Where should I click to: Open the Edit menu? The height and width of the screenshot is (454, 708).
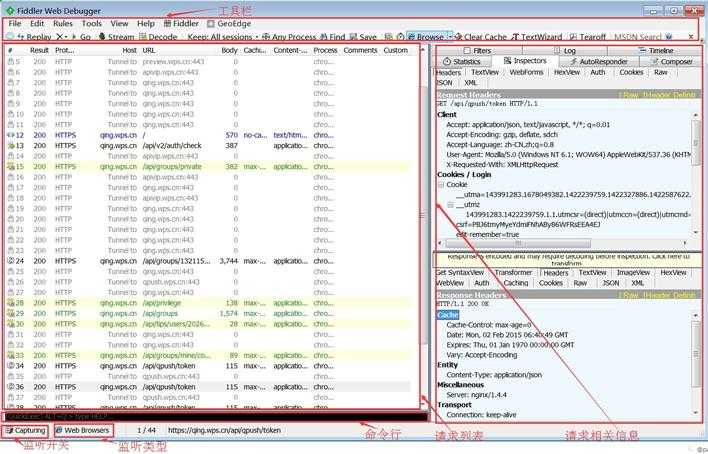pyautogui.click(x=37, y=23)
